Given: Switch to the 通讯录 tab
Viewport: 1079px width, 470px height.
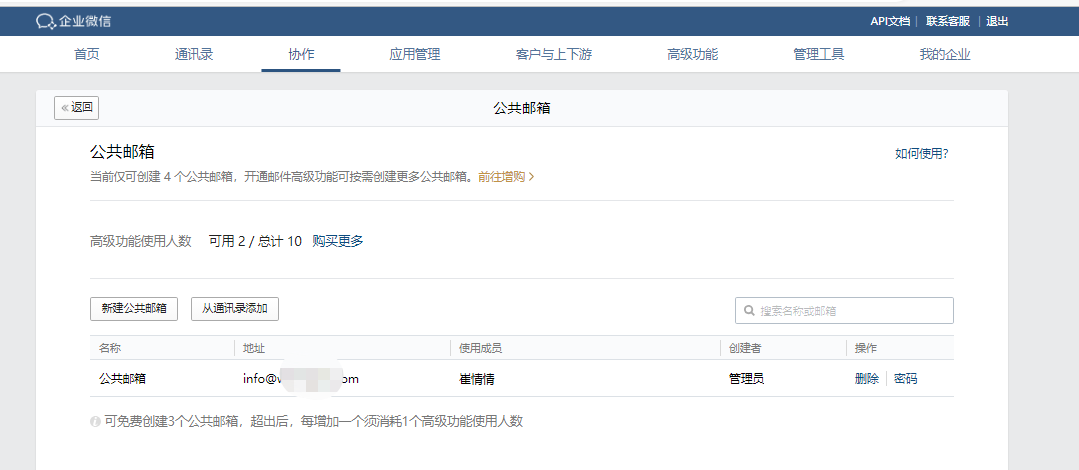Looking at the screenshot, I should [194, 54].
